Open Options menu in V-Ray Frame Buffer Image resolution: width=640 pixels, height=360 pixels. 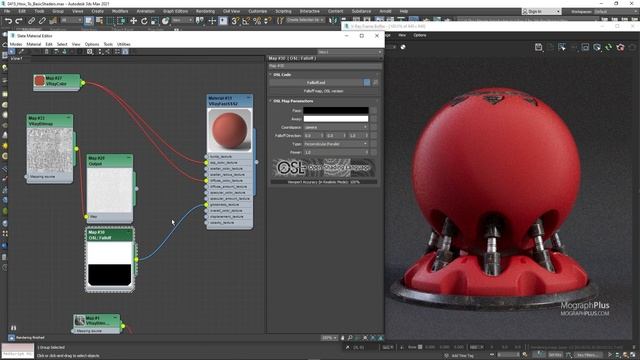(420, 36)
